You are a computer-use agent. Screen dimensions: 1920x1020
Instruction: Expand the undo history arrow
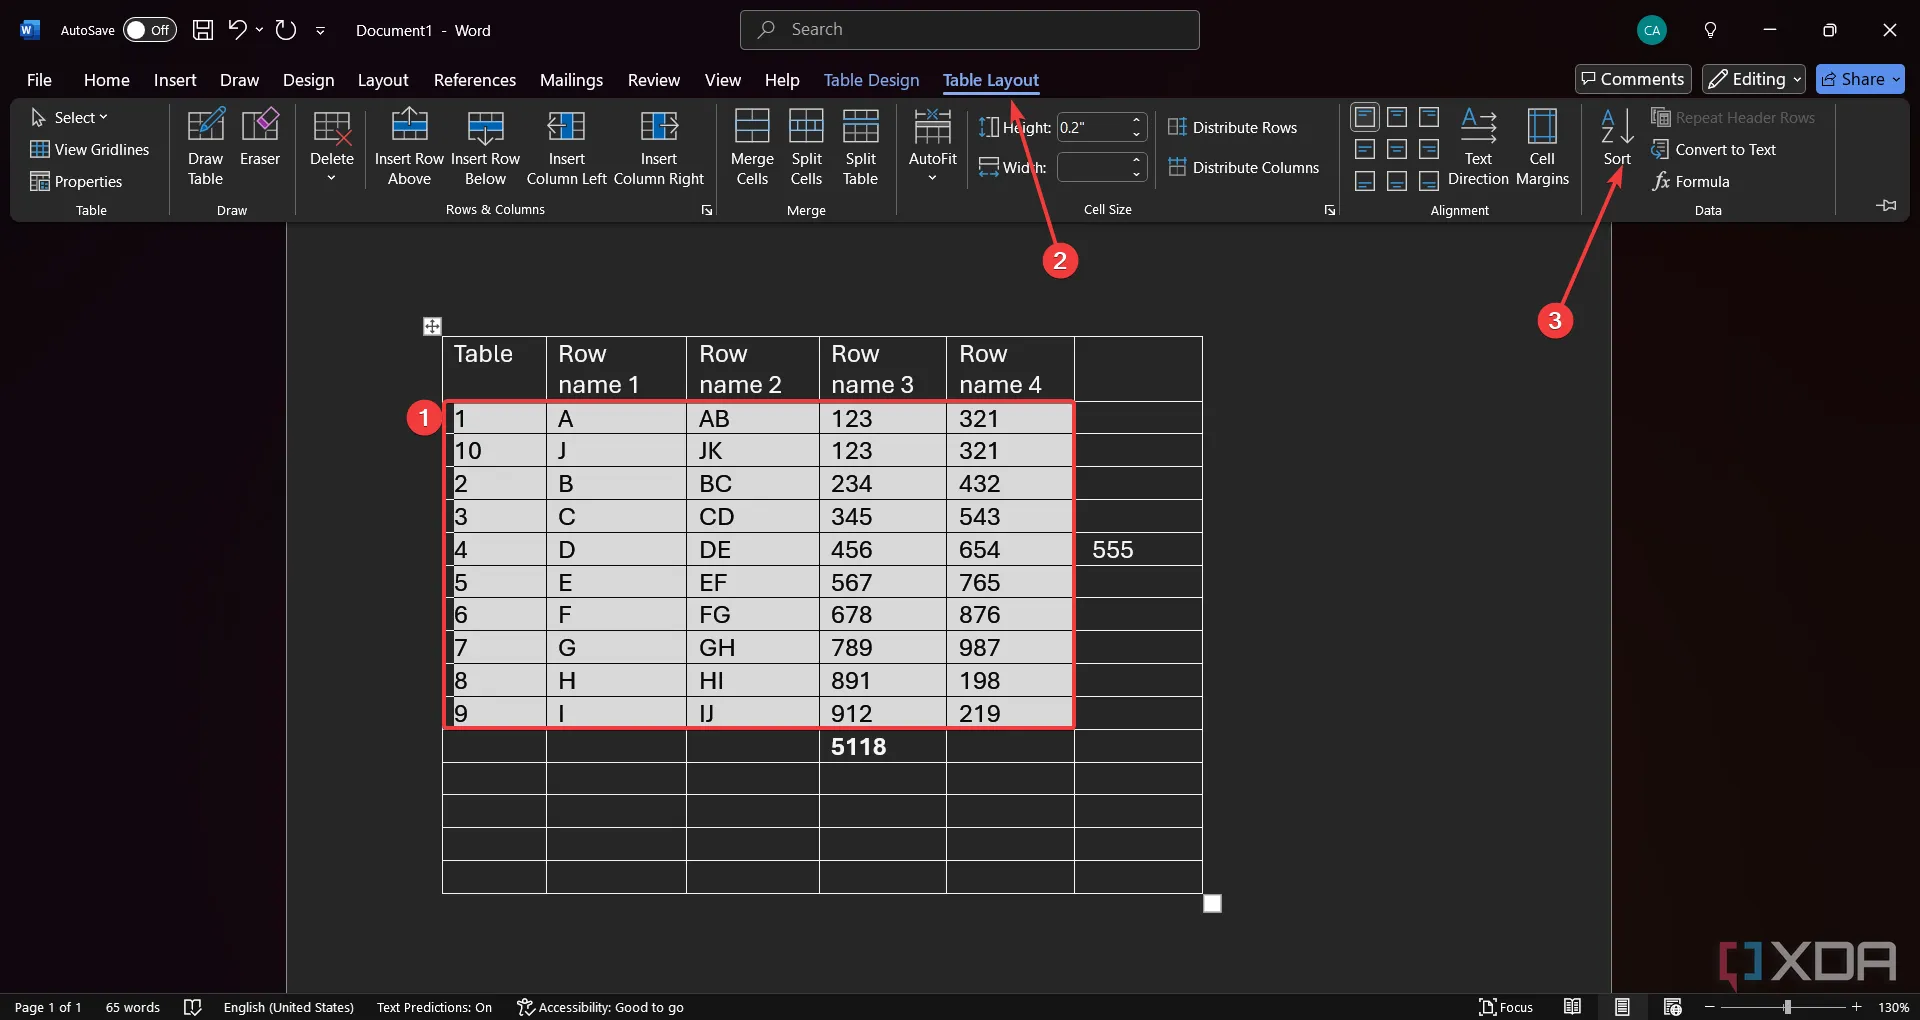pyautogui.click(x=259, y=30)
